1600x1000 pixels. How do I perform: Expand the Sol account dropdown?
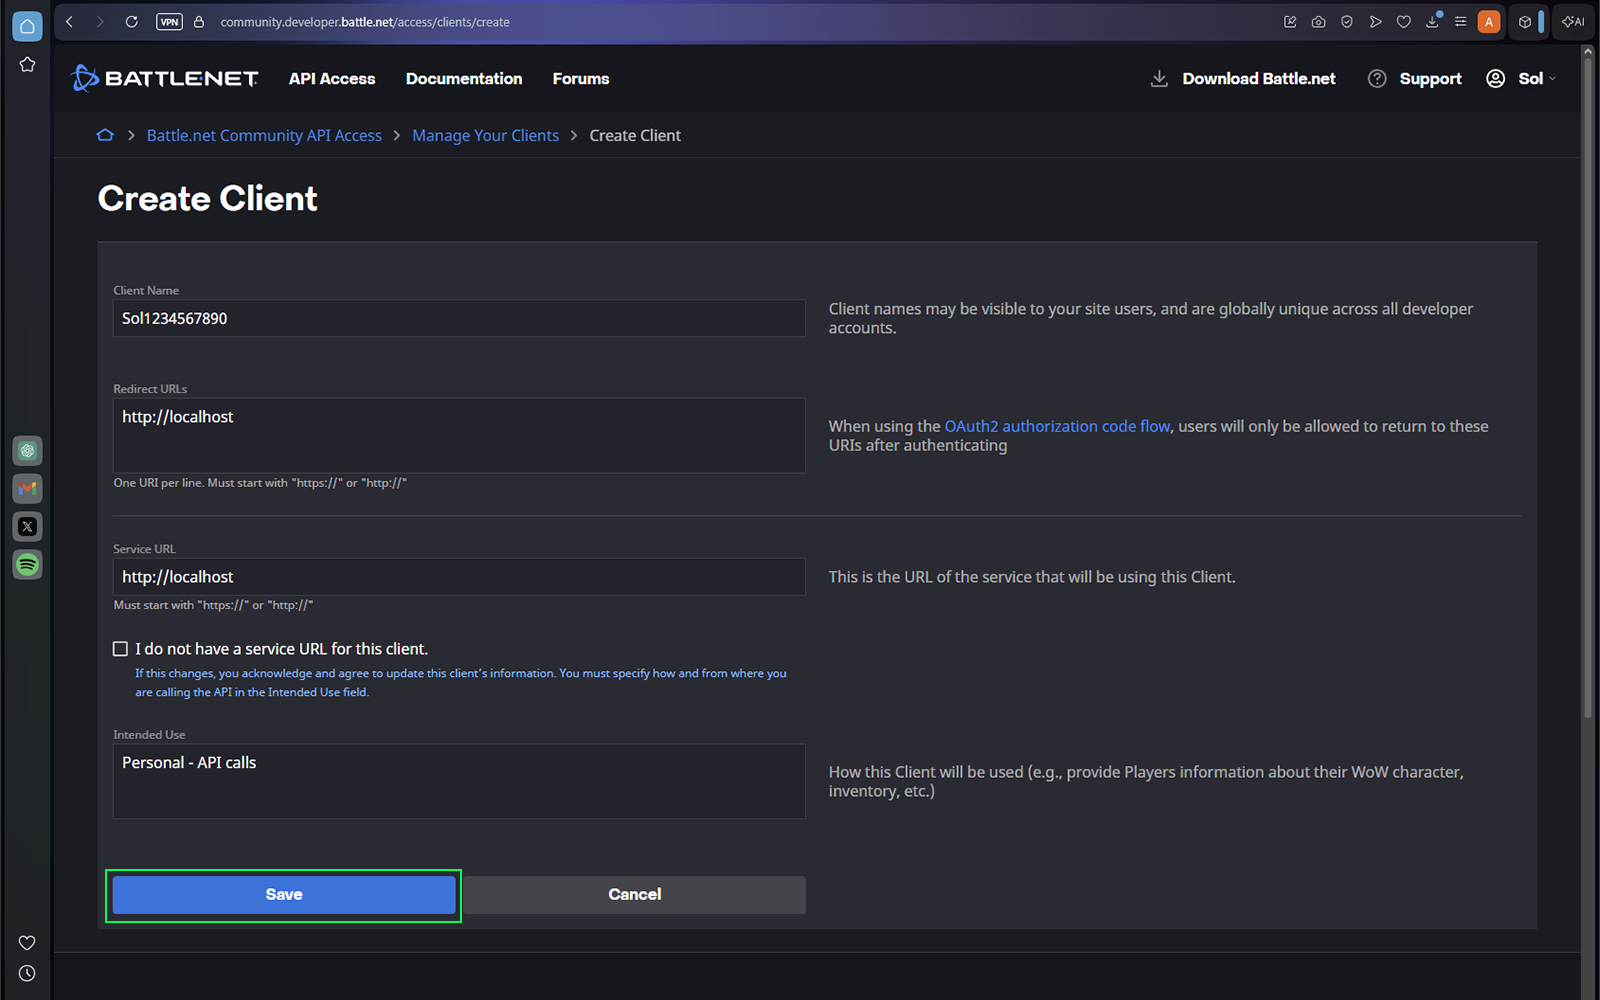(x=1521, y=79)
